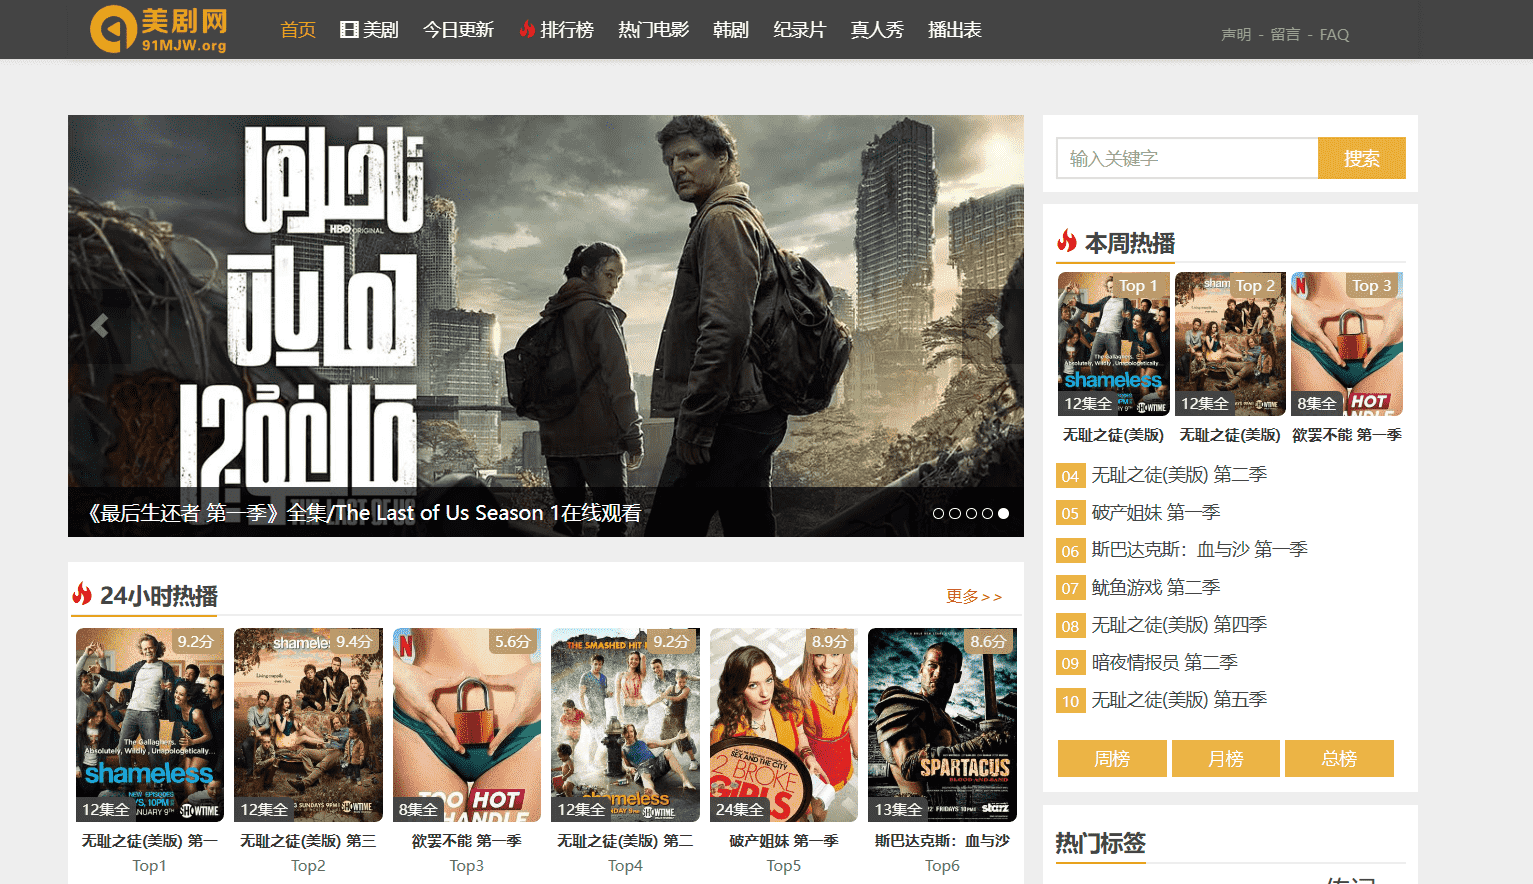
Task: Click title 斯巴达克斯：血与沙 under Top6 poster
Action: [942, 841]
